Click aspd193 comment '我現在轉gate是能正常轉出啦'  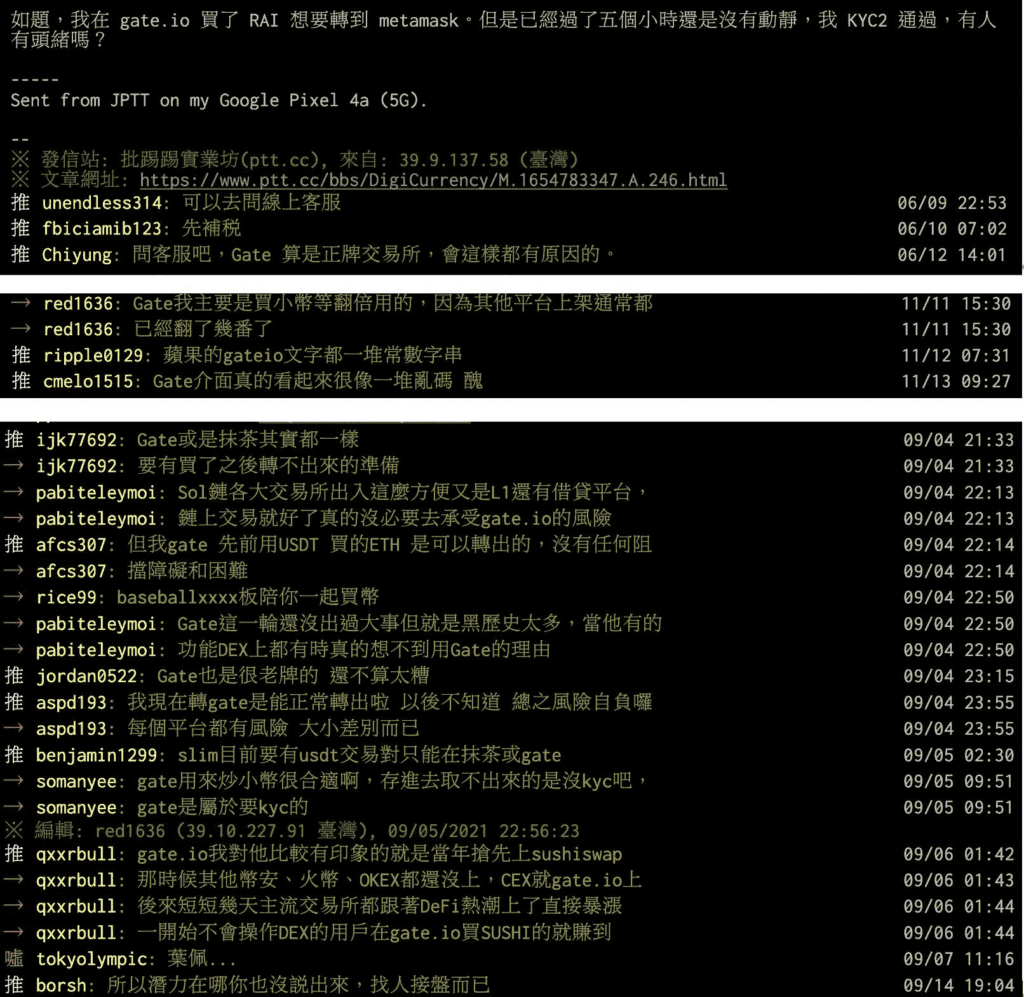389,702
